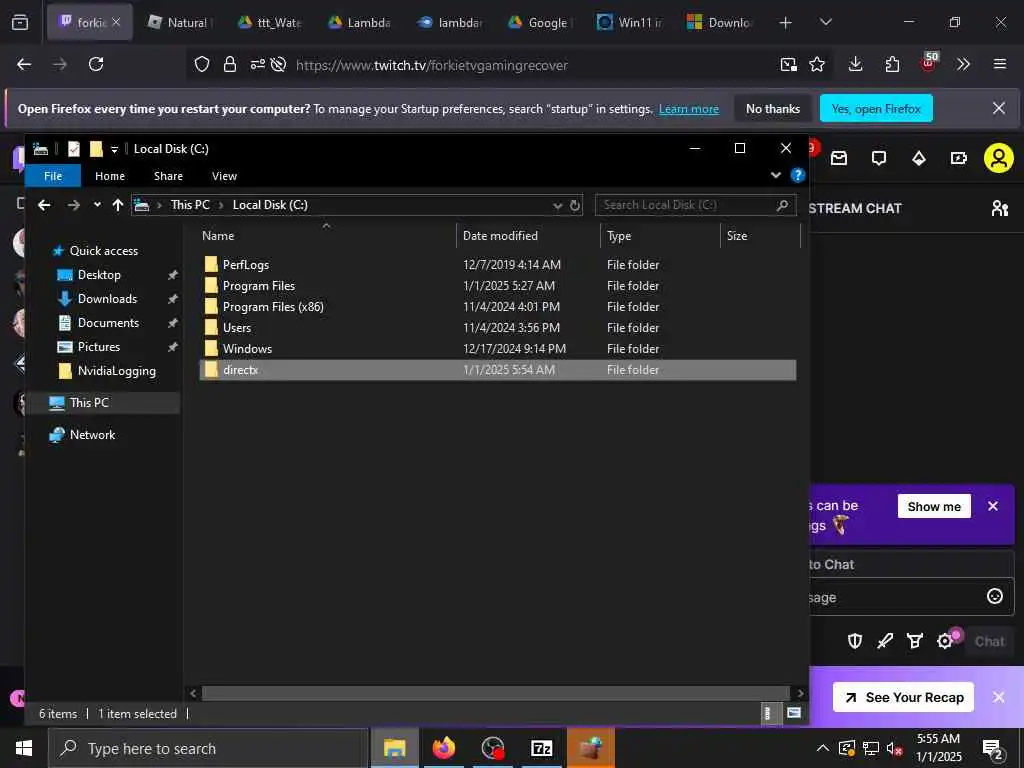Bookmark this page with the star icon
The image size is (1024, 768).
click(x=817, y=64)
